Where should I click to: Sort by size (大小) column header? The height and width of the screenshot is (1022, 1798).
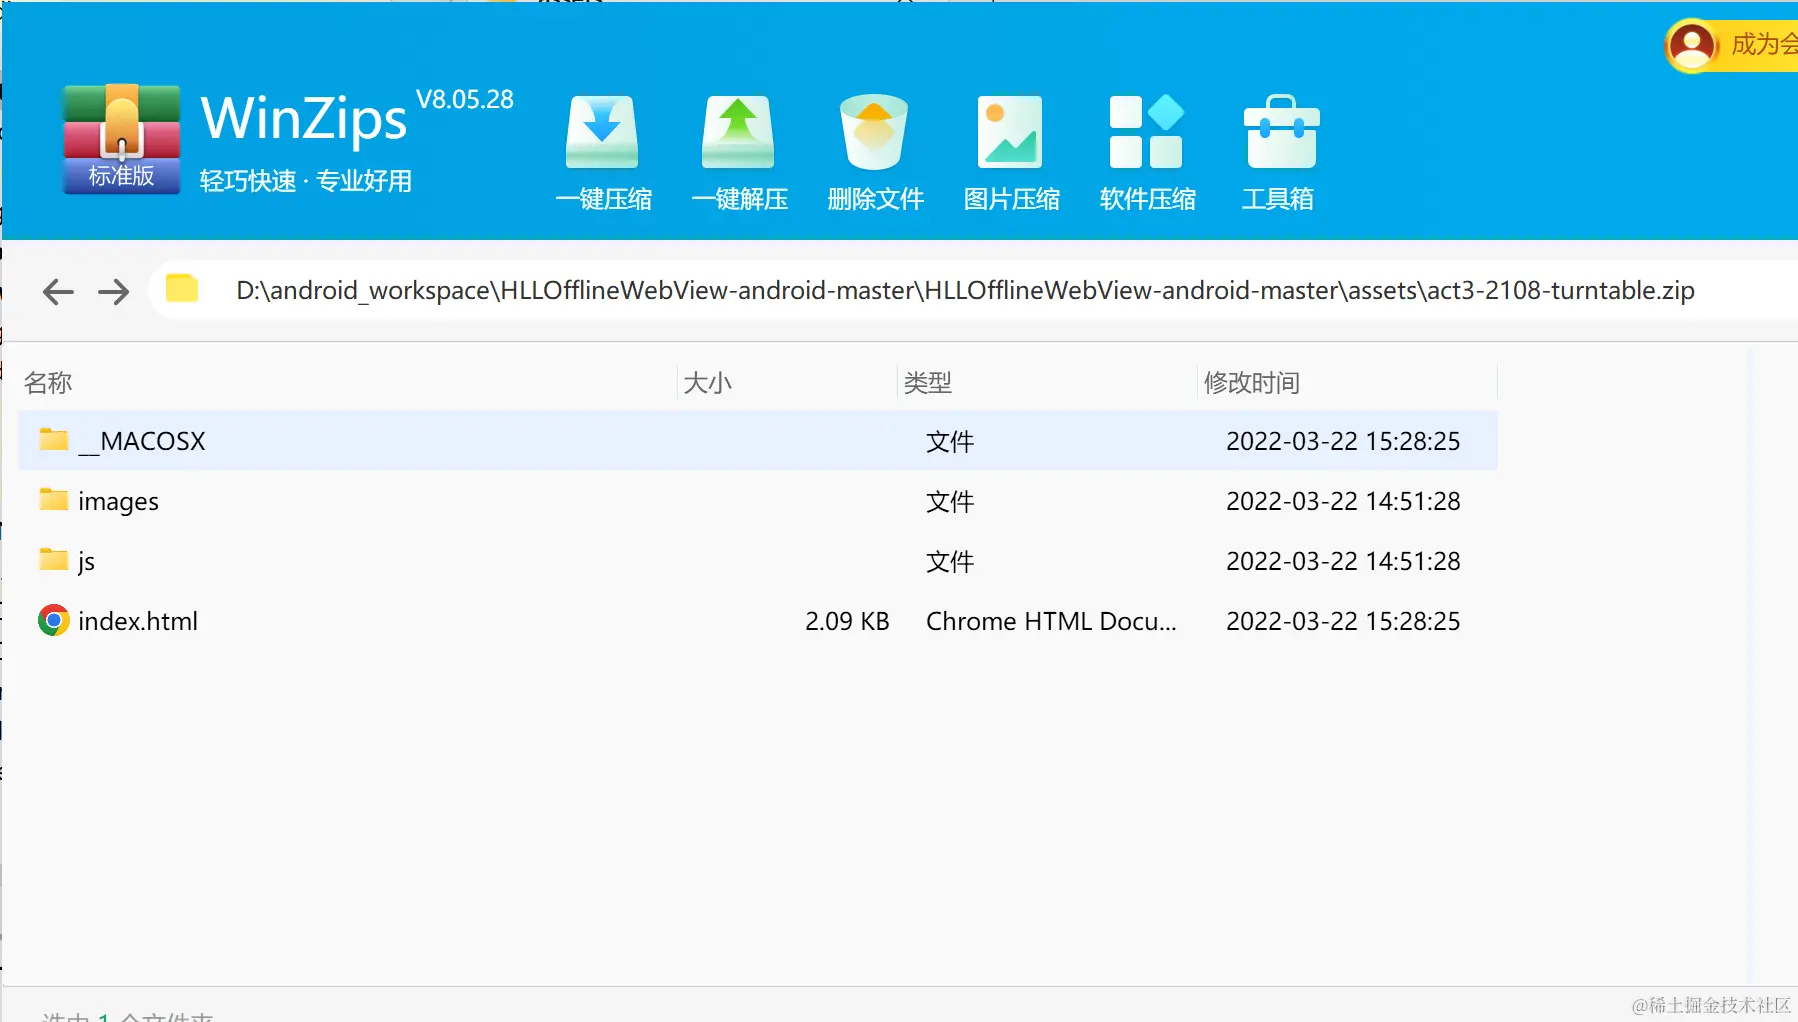click(707, 383)
